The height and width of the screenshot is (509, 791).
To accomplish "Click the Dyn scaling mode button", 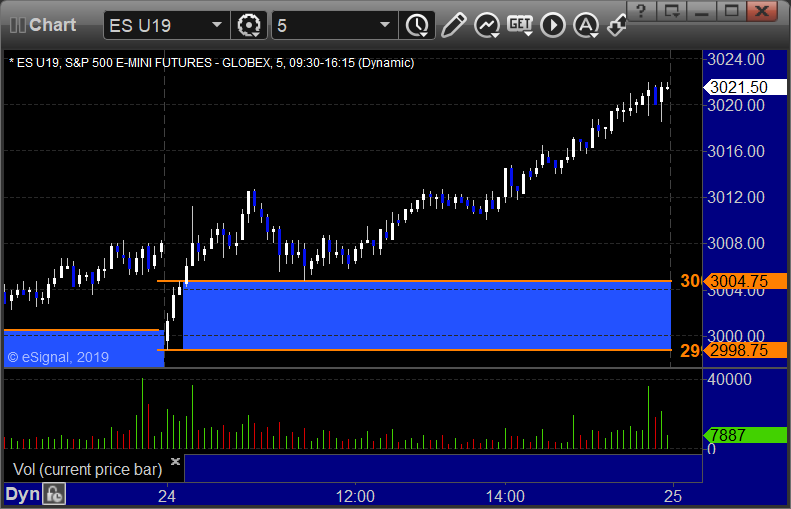I will pos(22,494).
